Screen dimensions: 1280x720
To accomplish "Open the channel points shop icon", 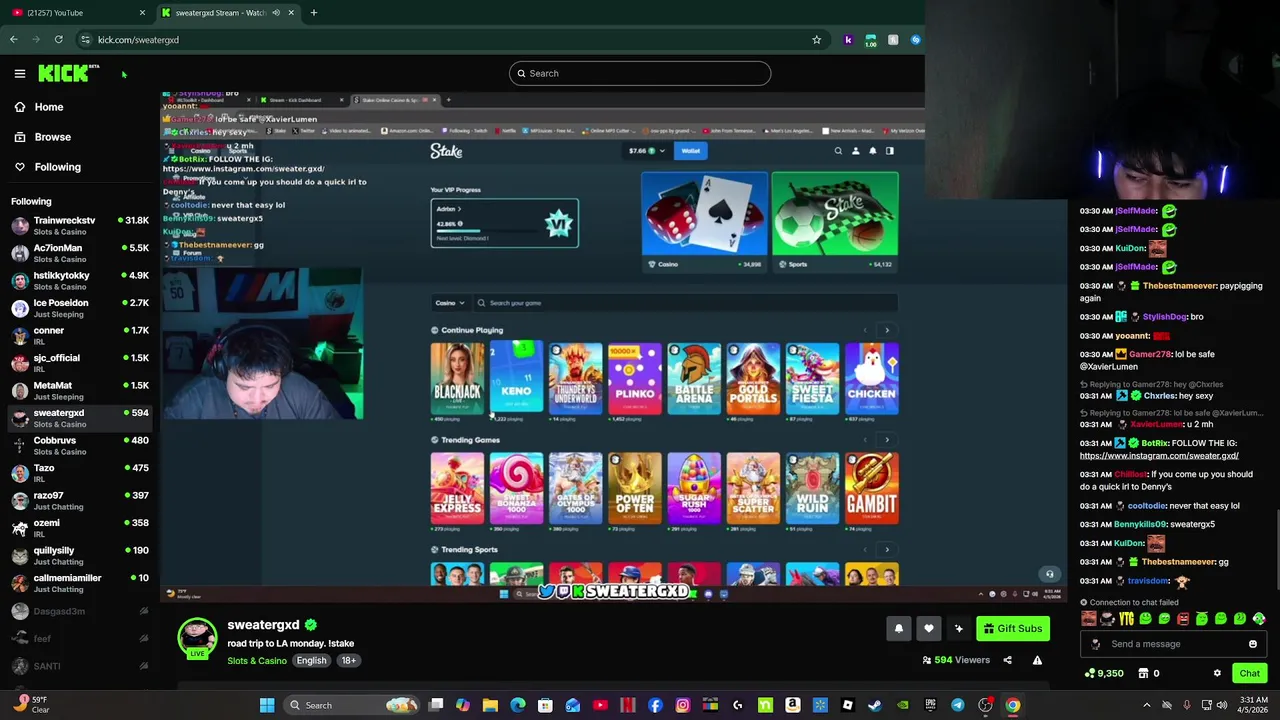I will click(1143, 673).
